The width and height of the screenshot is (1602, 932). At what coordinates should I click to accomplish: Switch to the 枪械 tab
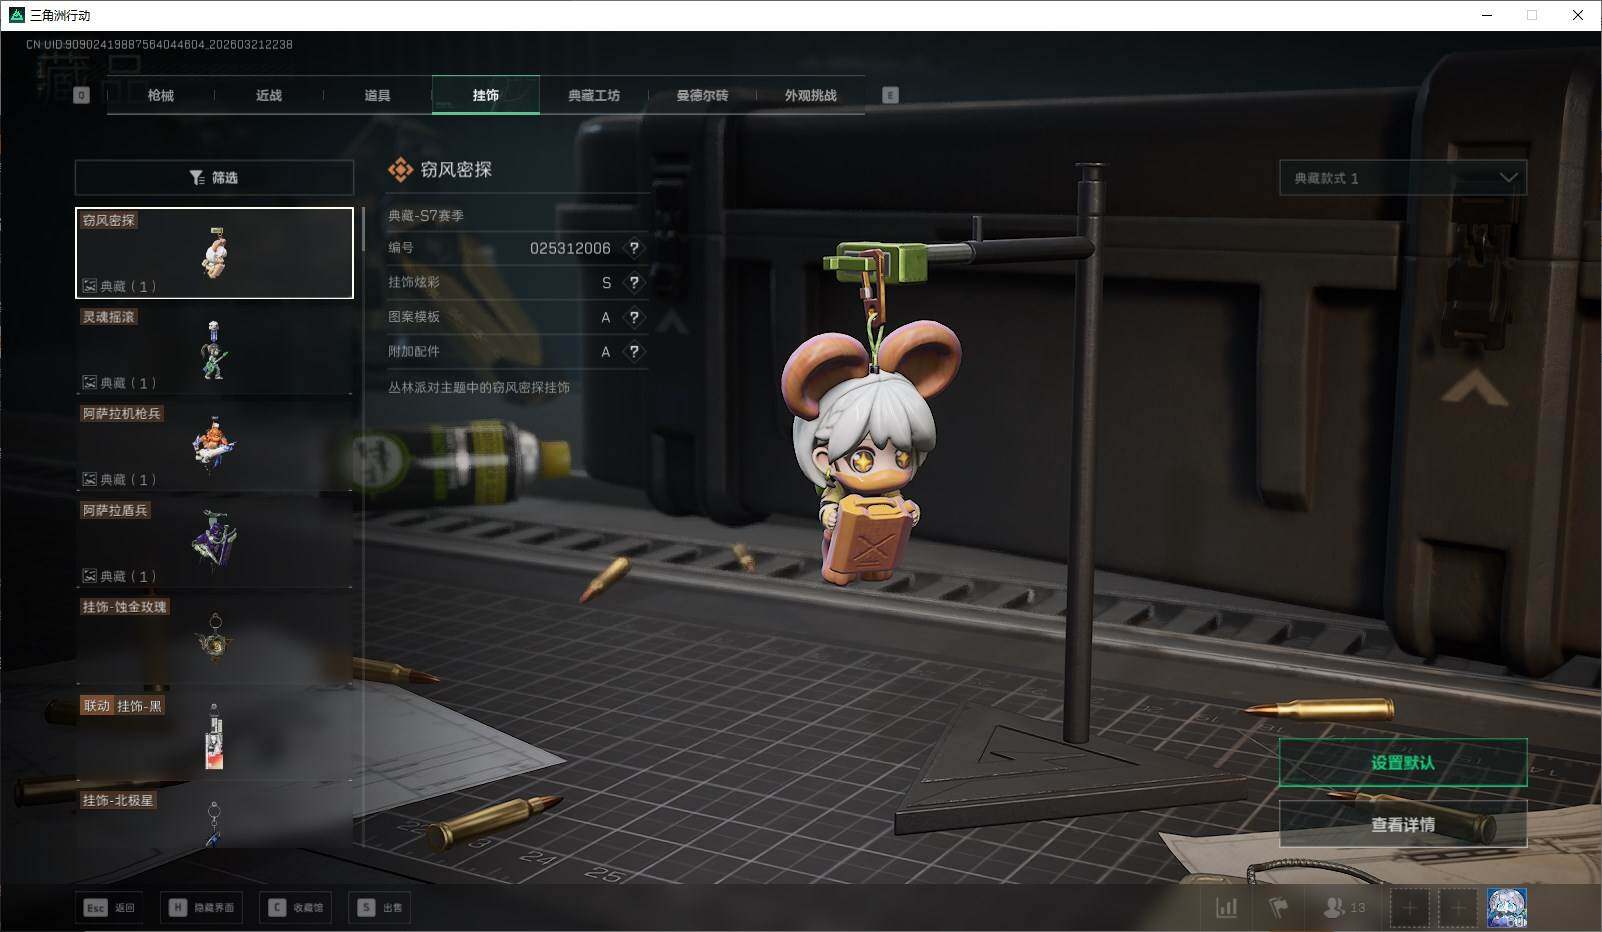[x=160, y=95]
